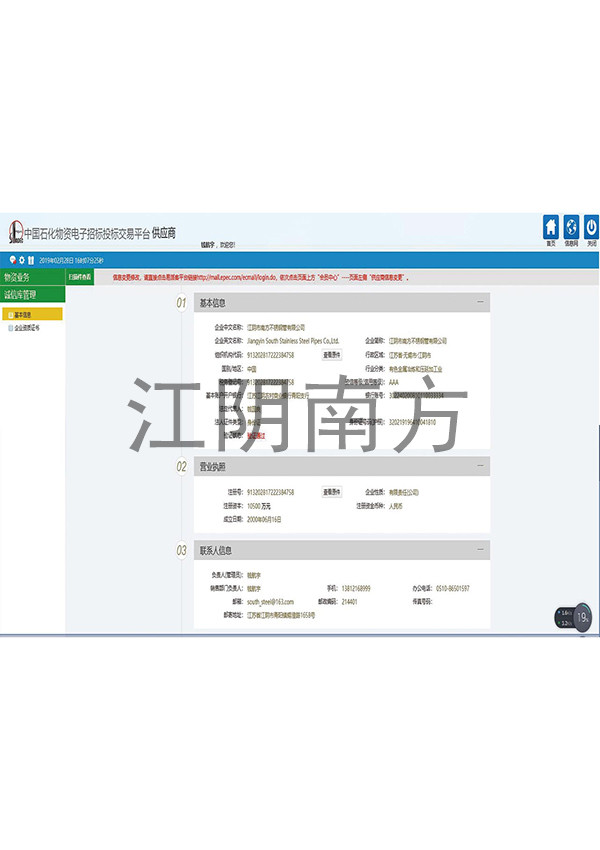Image resolution: width=600 pixels, height=850 pixels.
Task: Open the settings gear icon in blue bar
Action: click(x=21, y=260)
